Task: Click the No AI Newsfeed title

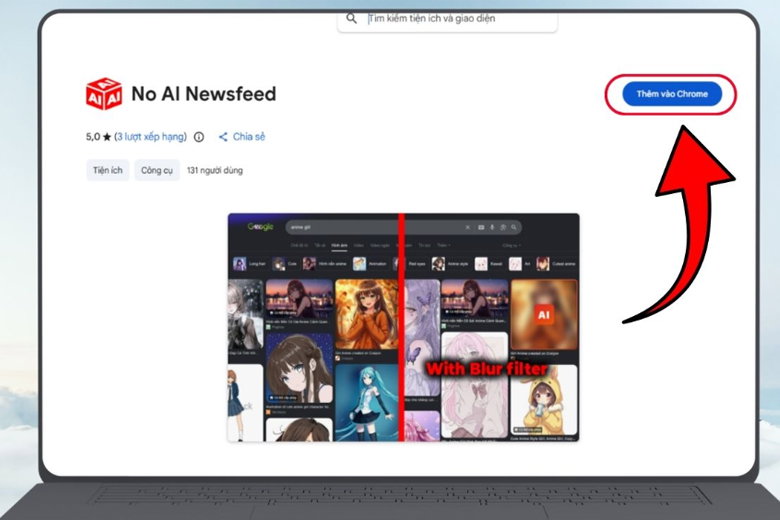Action: click(203, 94)
